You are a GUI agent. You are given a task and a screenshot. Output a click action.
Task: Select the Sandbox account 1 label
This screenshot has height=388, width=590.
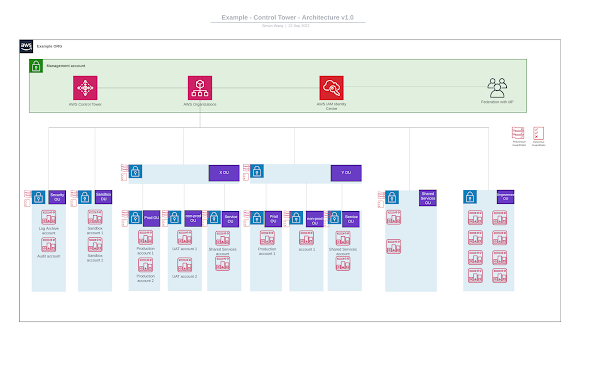pos(95,231)
